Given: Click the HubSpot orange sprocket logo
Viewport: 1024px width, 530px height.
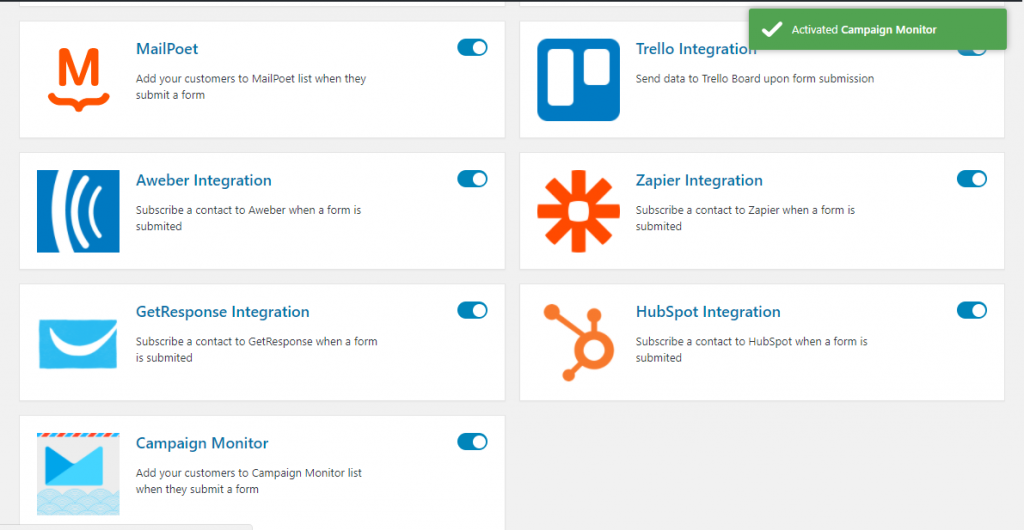Looking at the screenshot, I should 579,343.
